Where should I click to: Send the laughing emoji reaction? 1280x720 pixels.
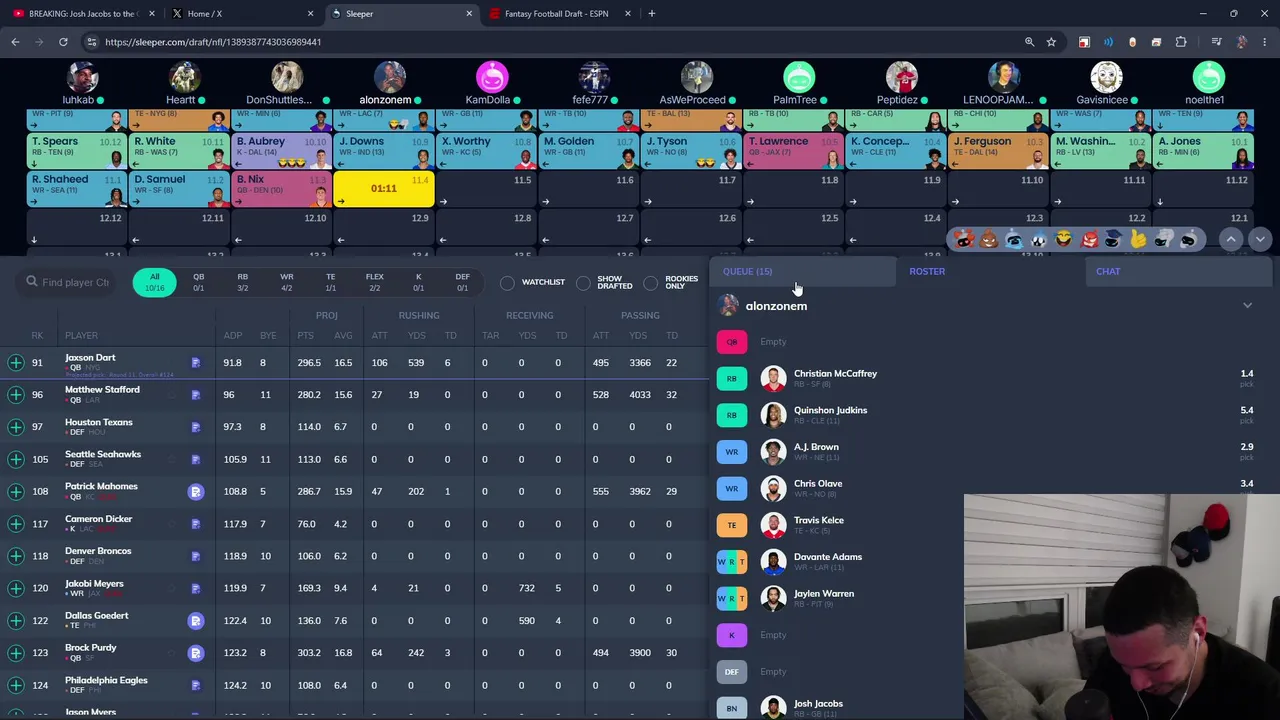click(1063, 239)
